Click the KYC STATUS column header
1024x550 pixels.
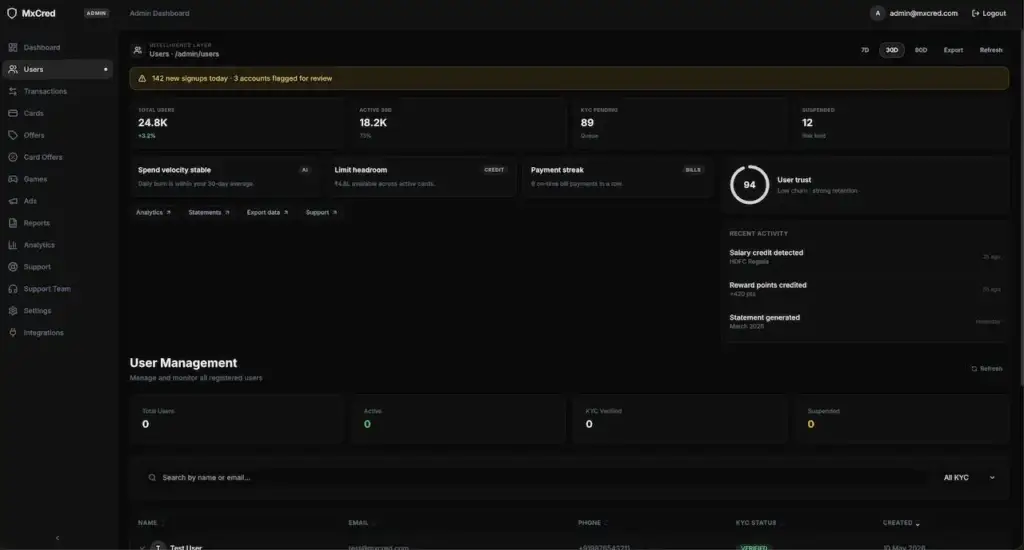pos(756,523)
